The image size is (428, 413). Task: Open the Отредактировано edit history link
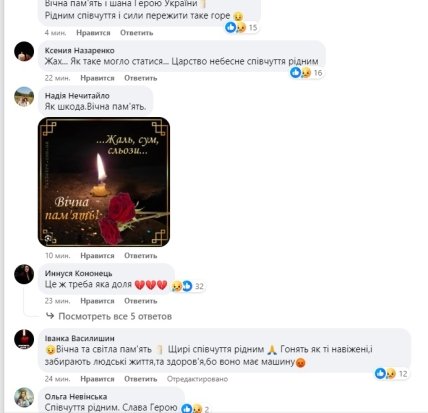[197, 379]
